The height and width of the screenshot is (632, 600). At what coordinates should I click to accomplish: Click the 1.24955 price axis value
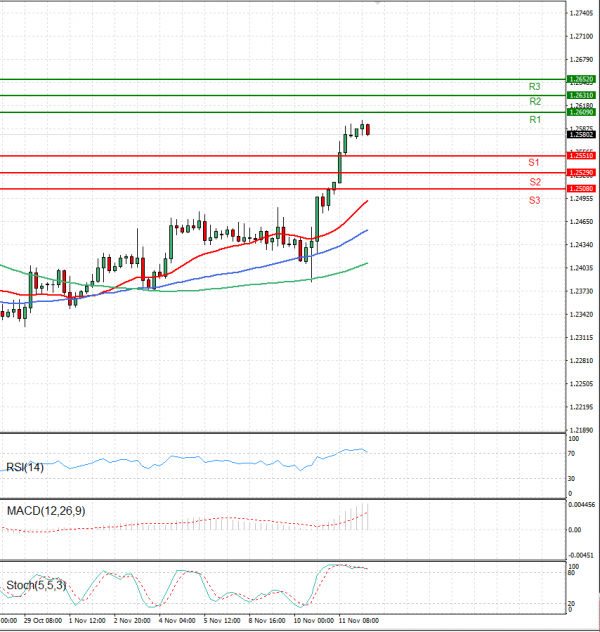coord(581,199)
